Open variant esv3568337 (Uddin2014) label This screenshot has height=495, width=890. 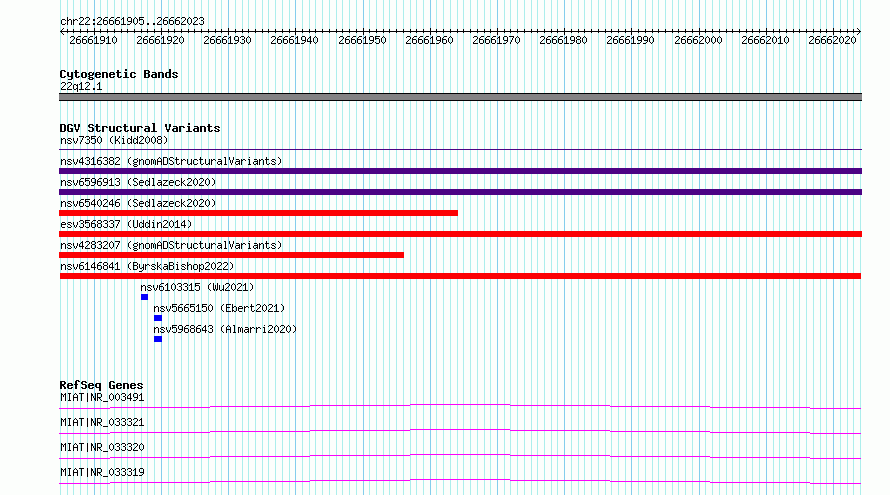(126, 224)
